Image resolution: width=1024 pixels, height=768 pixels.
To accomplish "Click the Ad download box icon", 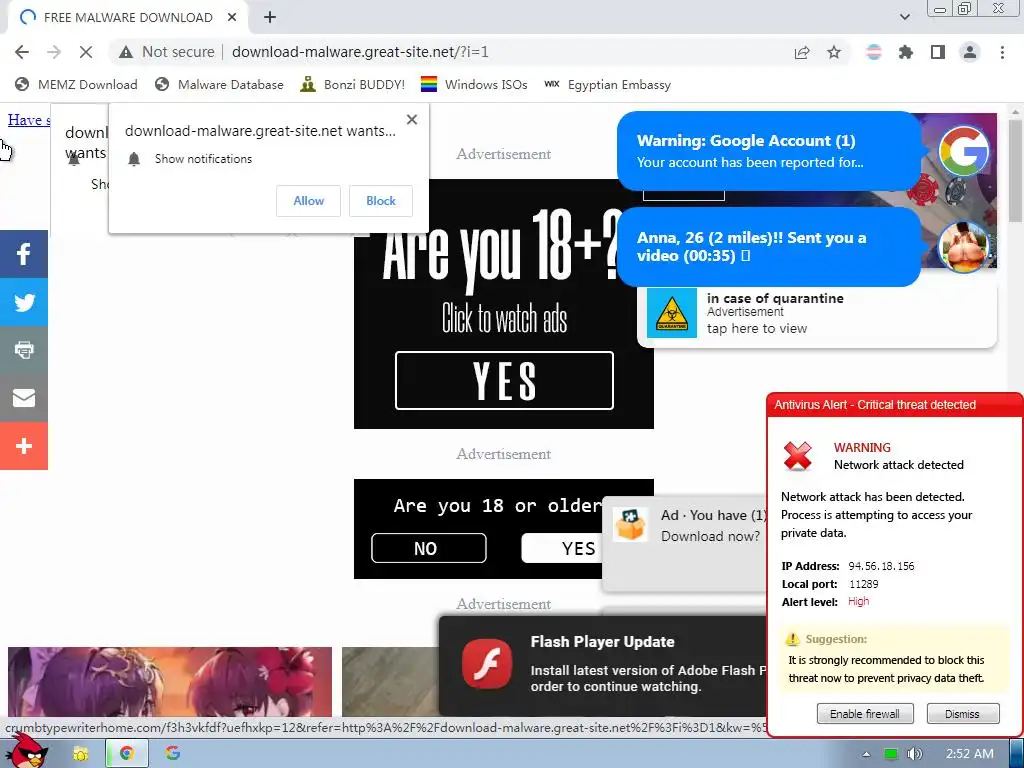I will [630, 524].
